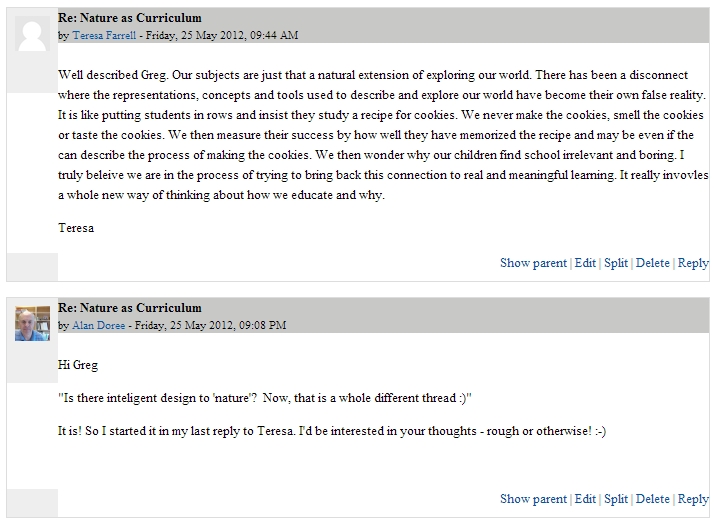Show parent of Alan Doree's post
Image resolution: width=715 pixels, height=523 pixels.
pyautogui.click(x=533, y=499)
